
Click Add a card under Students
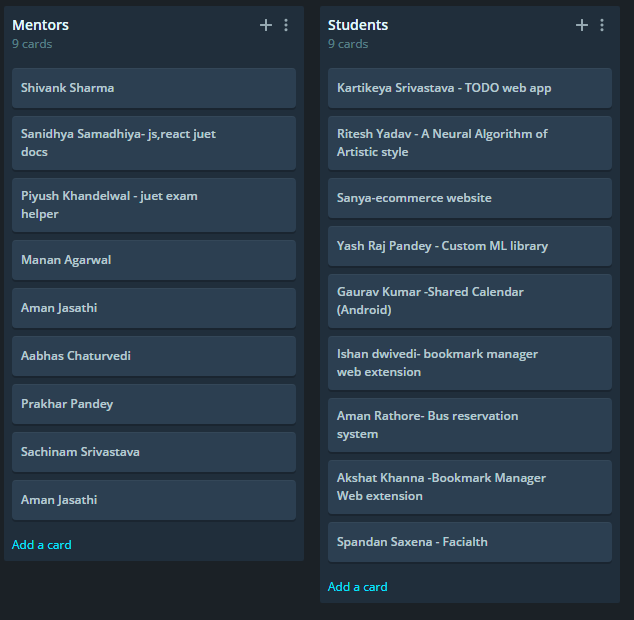tap(358, 587)
